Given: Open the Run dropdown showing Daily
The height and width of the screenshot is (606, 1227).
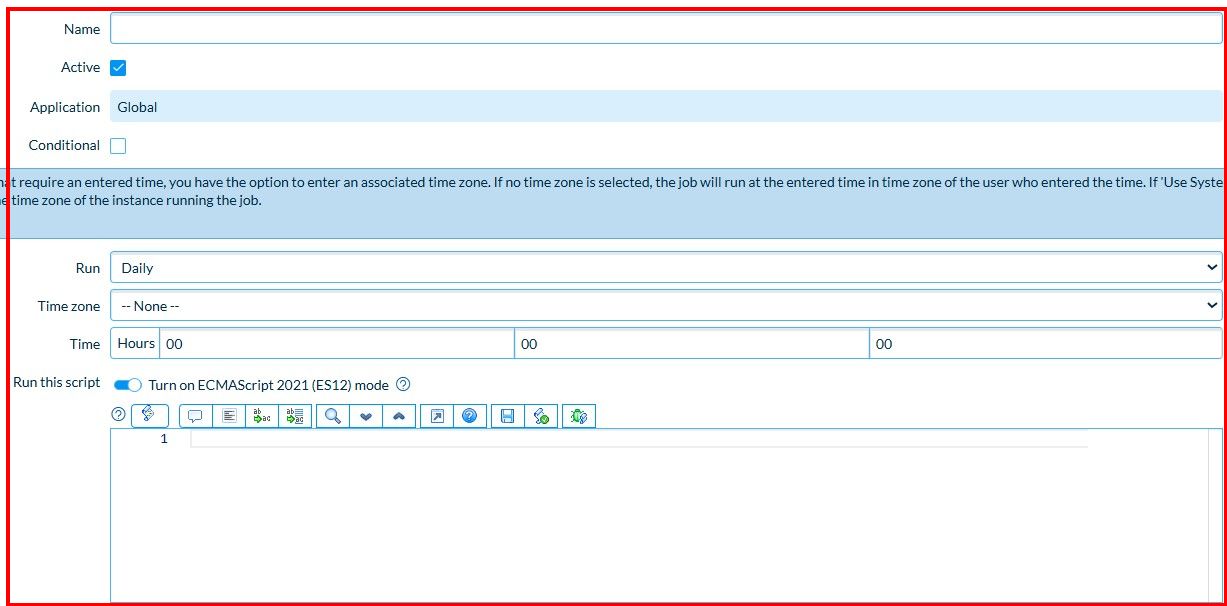Looking at the screenshot, I should 666,267.
